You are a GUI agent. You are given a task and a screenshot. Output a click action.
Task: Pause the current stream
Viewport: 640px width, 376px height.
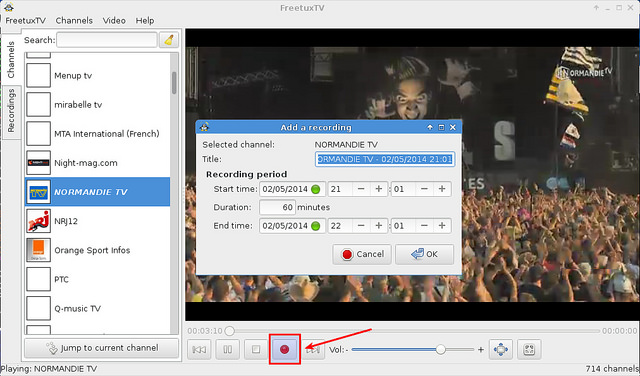point(227,349)
